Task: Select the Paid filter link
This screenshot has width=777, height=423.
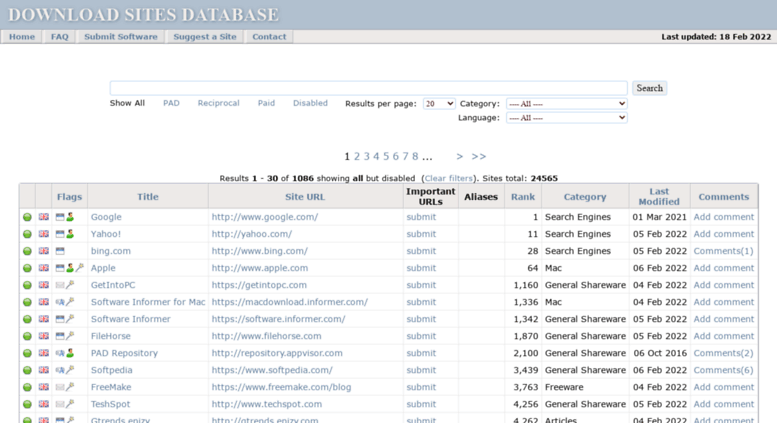Action: pyautogui.click(x=266, y=103)
